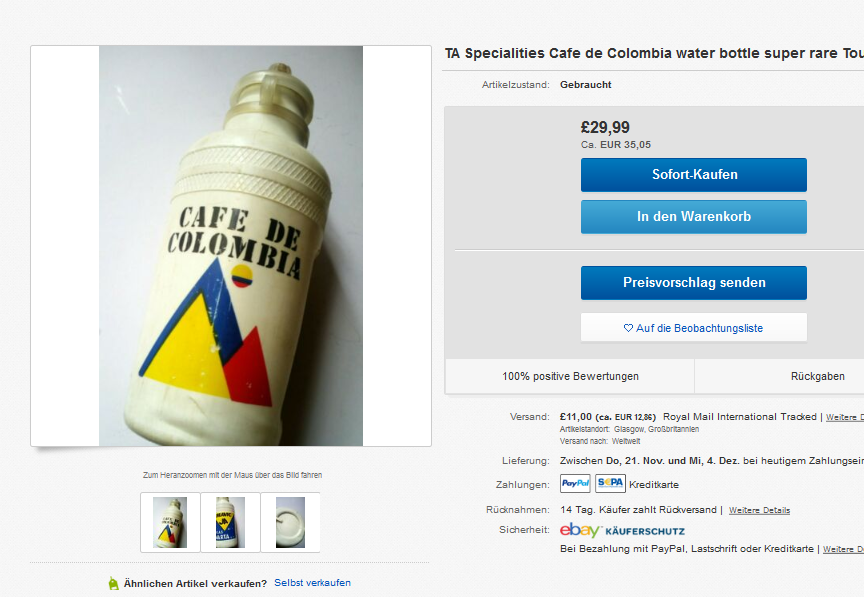Open the Rückgaben tab
The width and height of the screenshot is (864, 597).
[817, 377]
